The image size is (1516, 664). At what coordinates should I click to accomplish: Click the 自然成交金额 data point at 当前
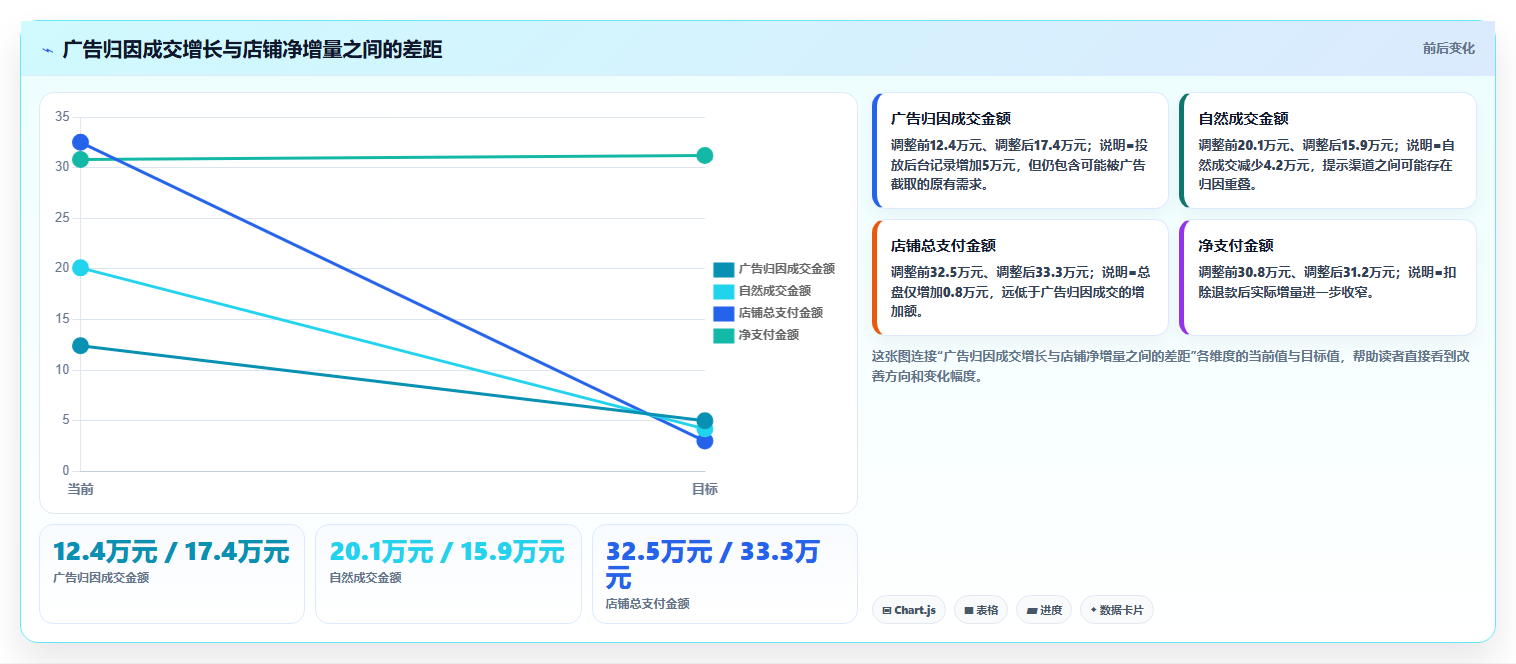pyautogui.click(x=80, y=267)
